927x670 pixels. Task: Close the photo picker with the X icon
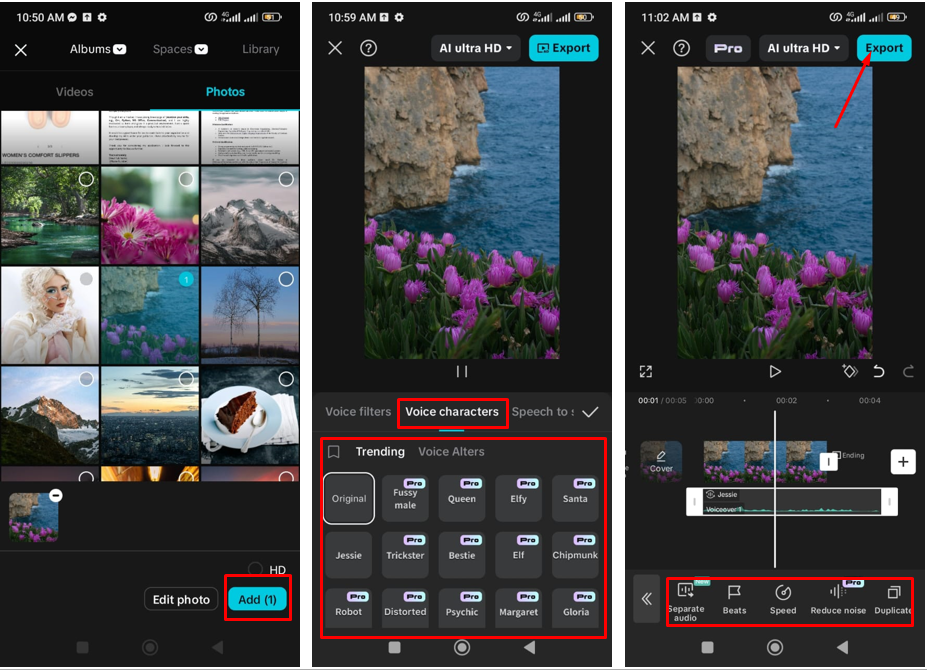click(x=21, y=50)
